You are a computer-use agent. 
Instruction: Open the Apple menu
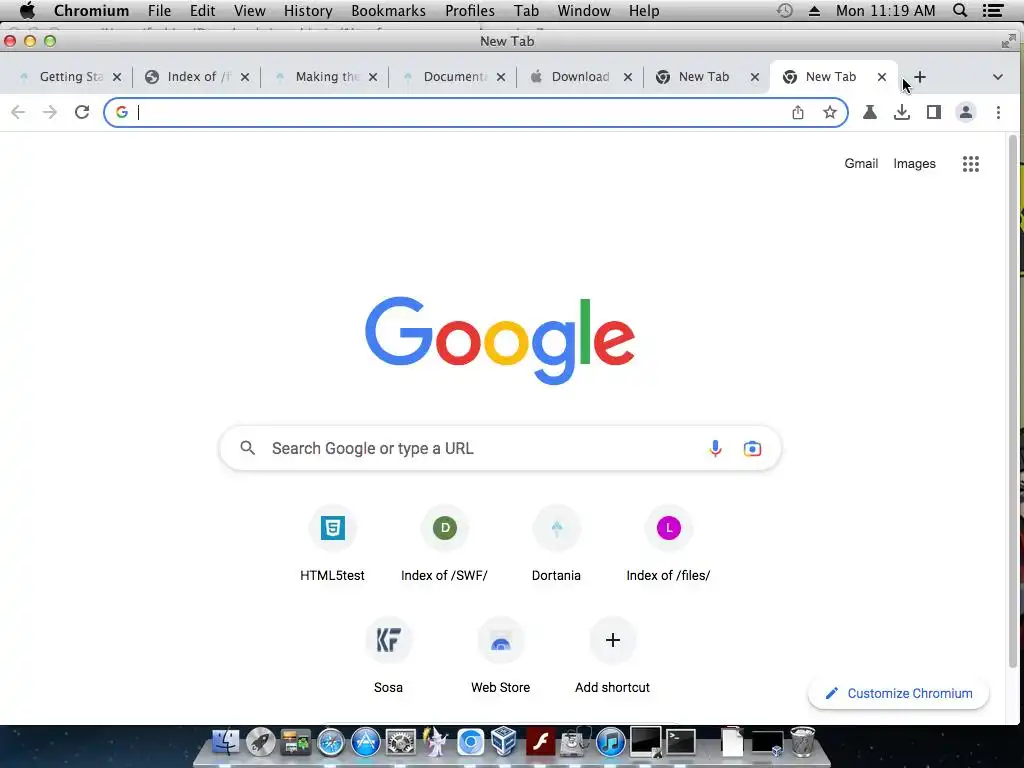click(27, 10)
